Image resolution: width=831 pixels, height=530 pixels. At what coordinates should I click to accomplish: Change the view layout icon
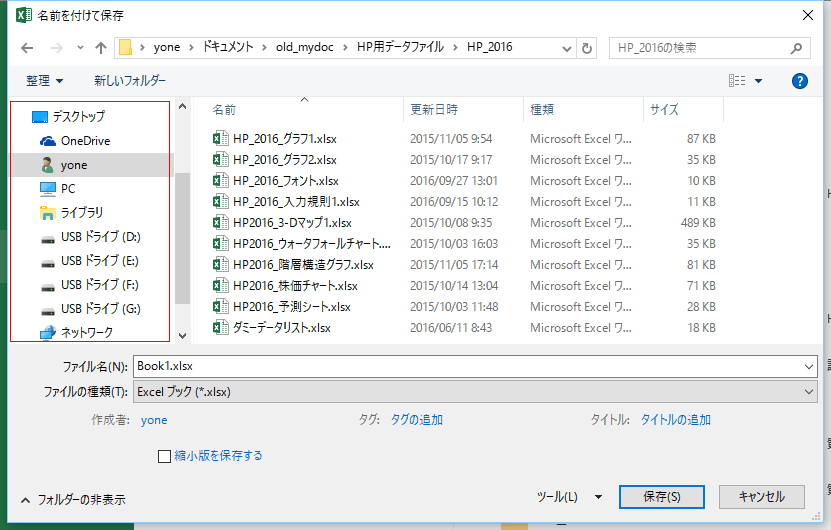[x=737, y=81]
